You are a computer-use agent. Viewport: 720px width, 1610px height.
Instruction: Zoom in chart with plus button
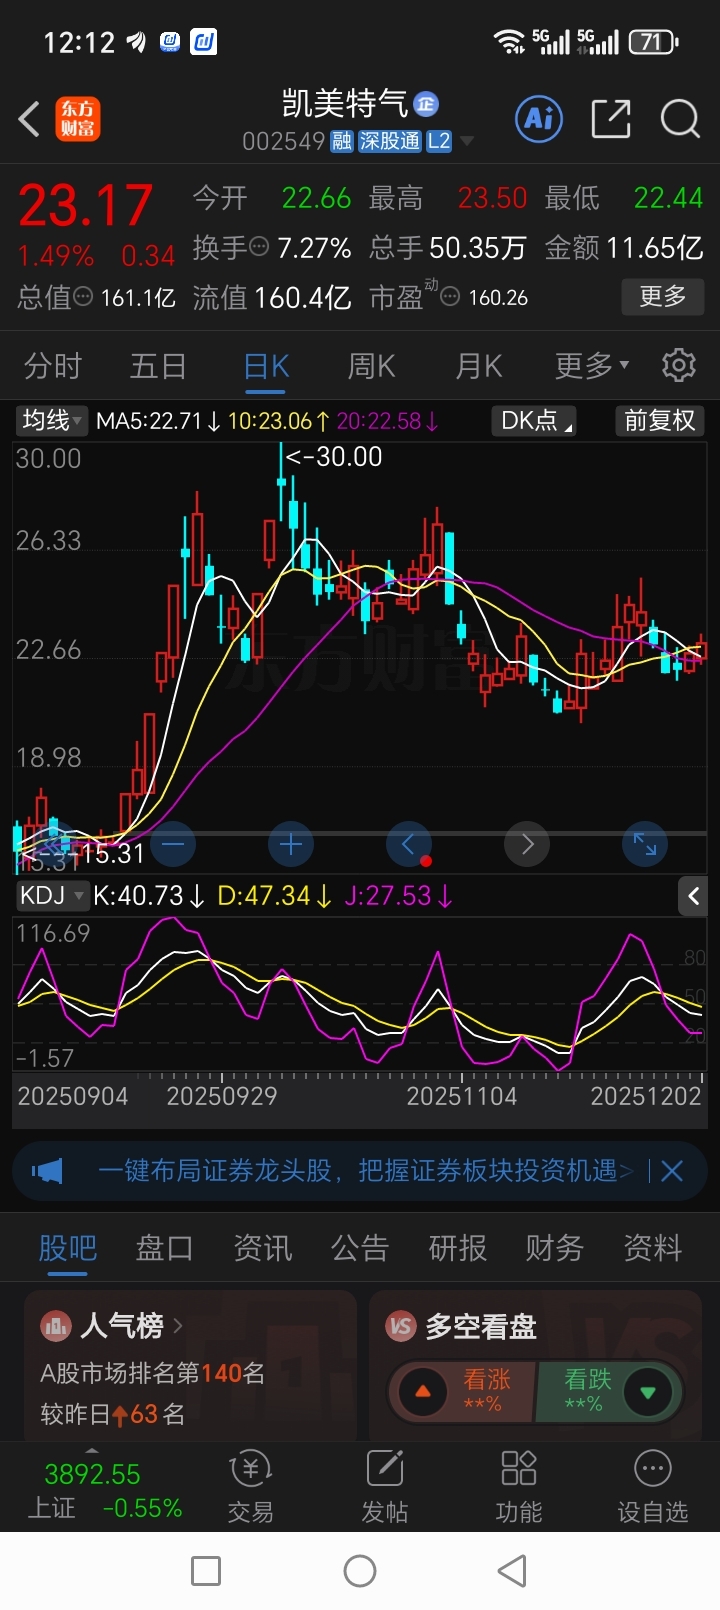(291, 845)
